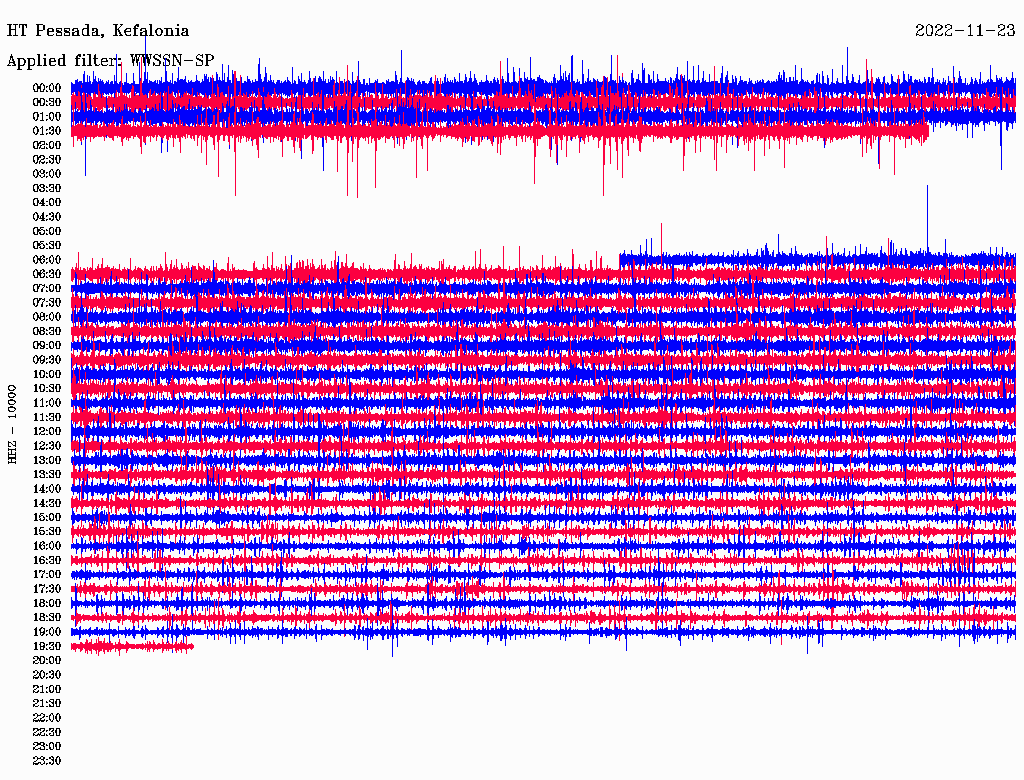Click the partial blue trace on 06:00 row
1024x780 pixels.
[x=815, y=259]
